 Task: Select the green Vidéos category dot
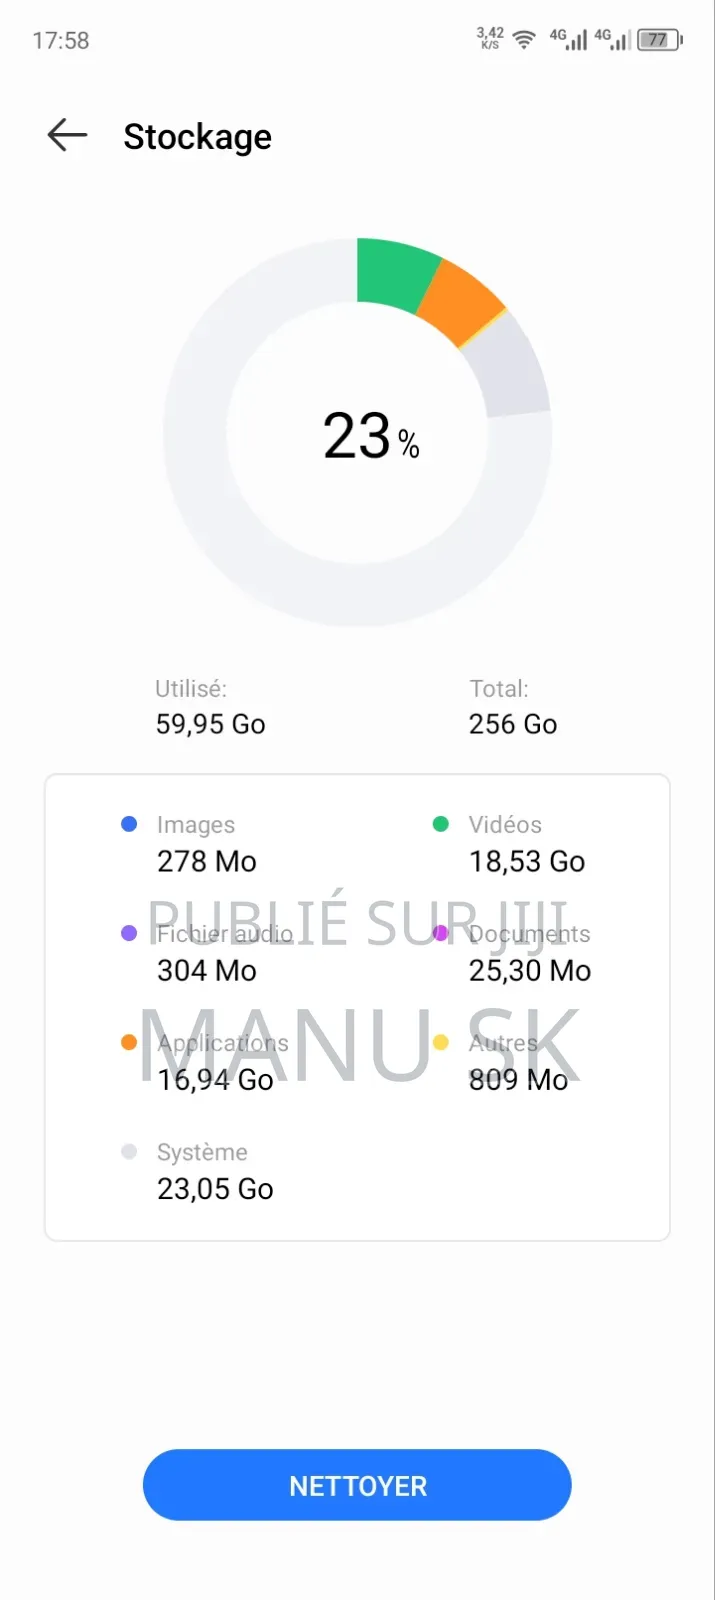441,823
